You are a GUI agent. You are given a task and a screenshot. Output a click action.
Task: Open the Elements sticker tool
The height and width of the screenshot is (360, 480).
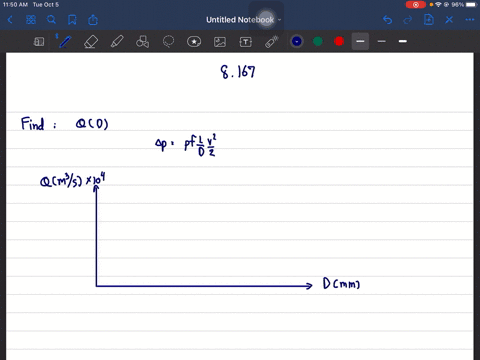194,42
